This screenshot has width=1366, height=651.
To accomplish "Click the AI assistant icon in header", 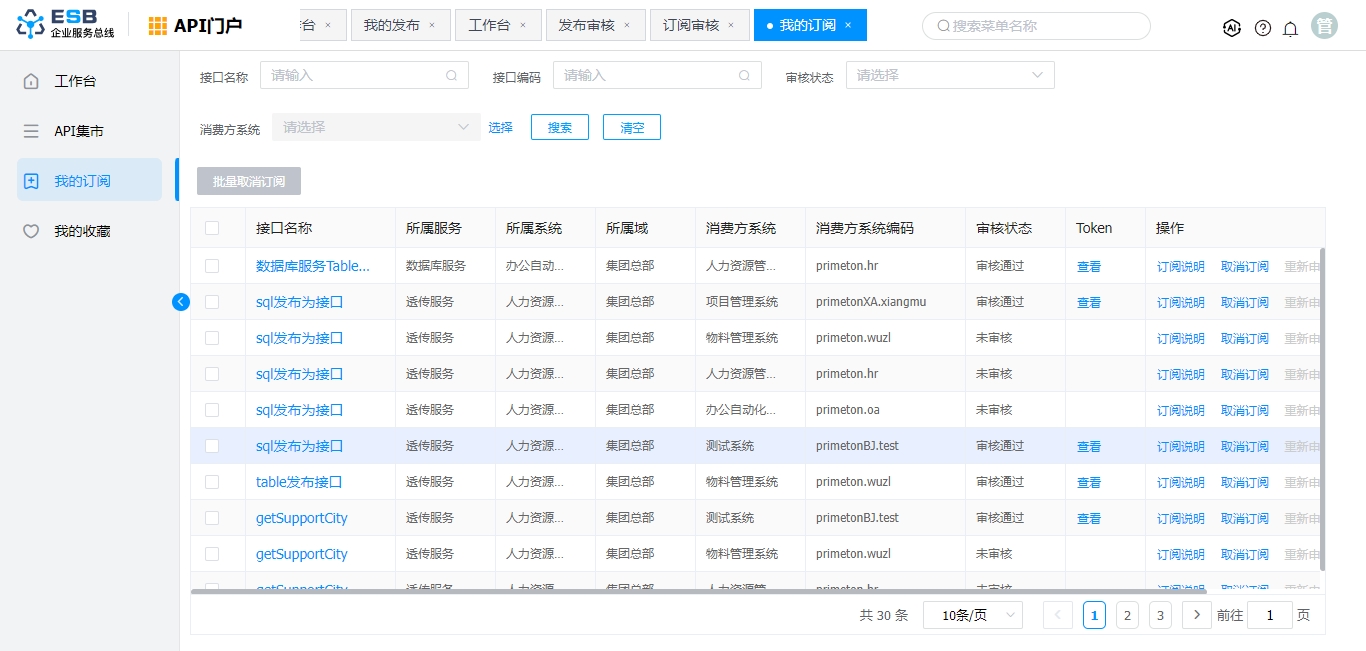I will (x=1232, y=28).
